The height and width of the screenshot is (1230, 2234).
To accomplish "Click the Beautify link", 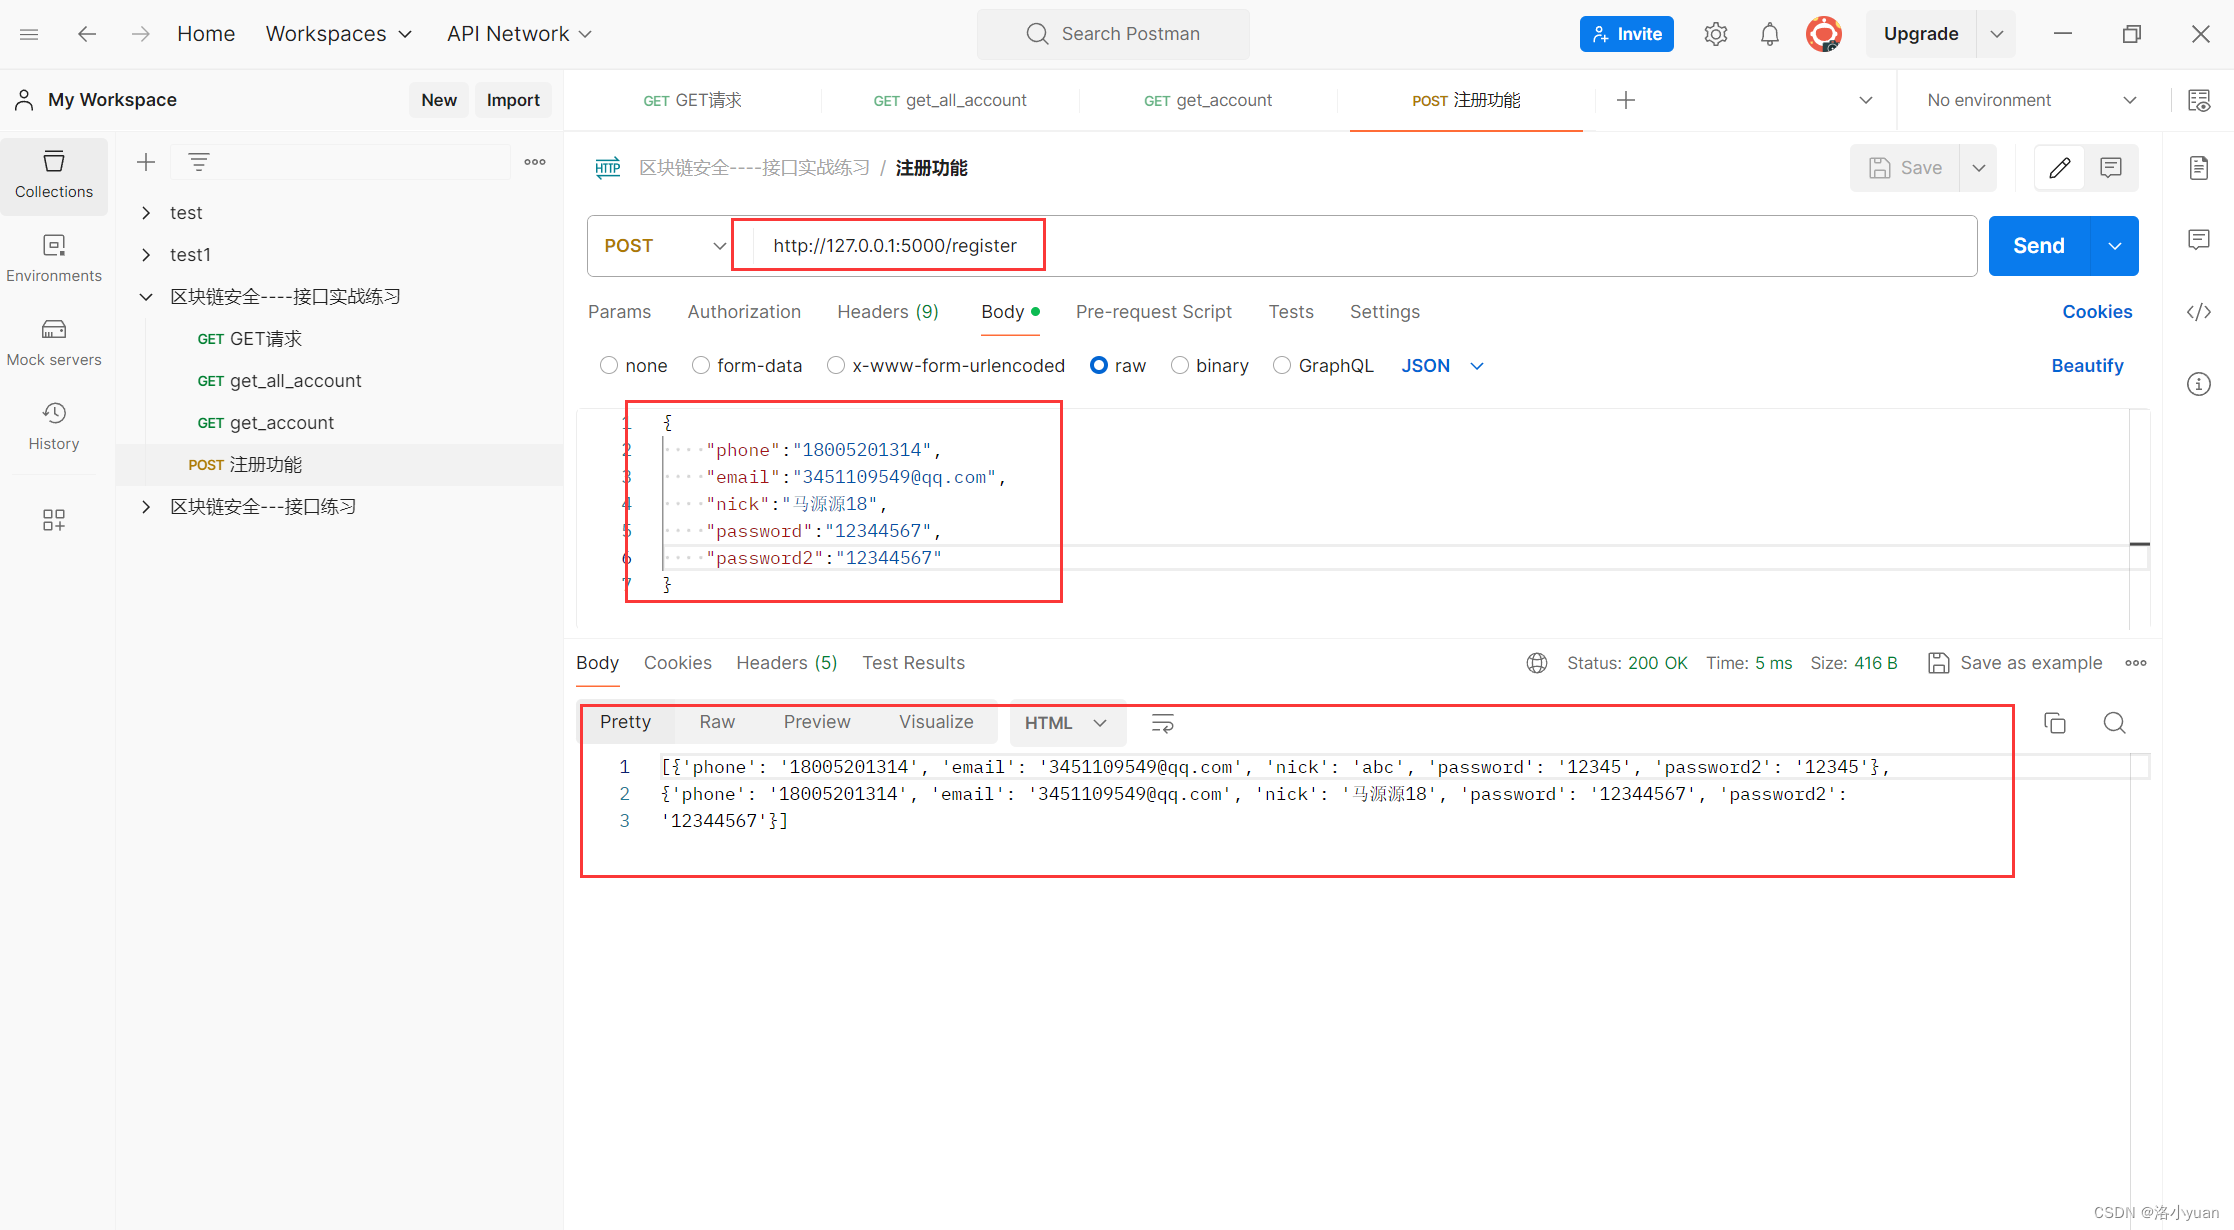I will coord(2087,366).
